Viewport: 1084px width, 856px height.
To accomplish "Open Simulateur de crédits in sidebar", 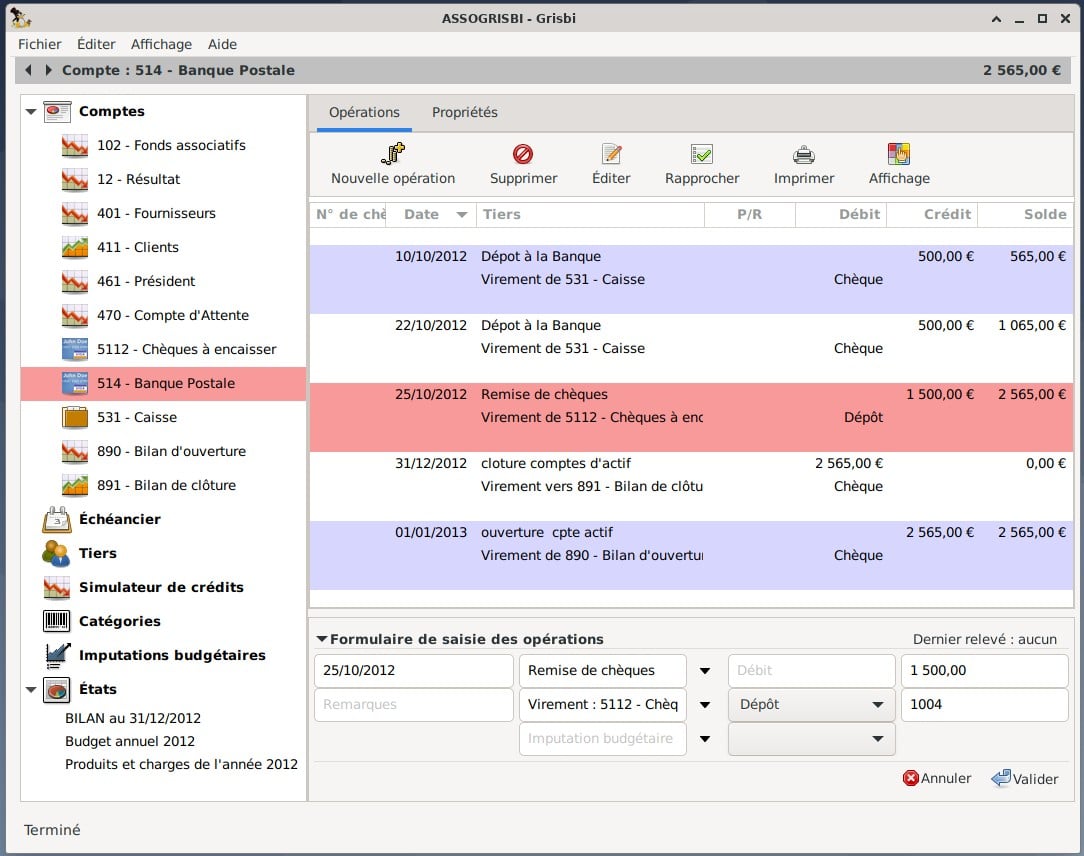I will point(161,587).
